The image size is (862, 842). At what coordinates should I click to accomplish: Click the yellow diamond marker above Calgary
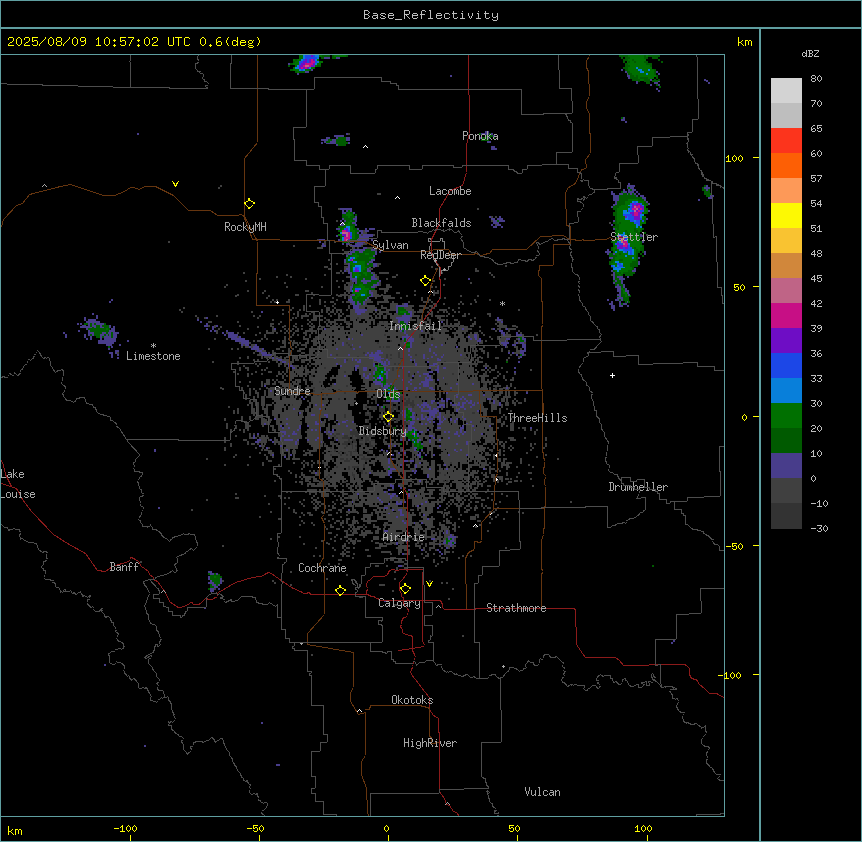405,589
